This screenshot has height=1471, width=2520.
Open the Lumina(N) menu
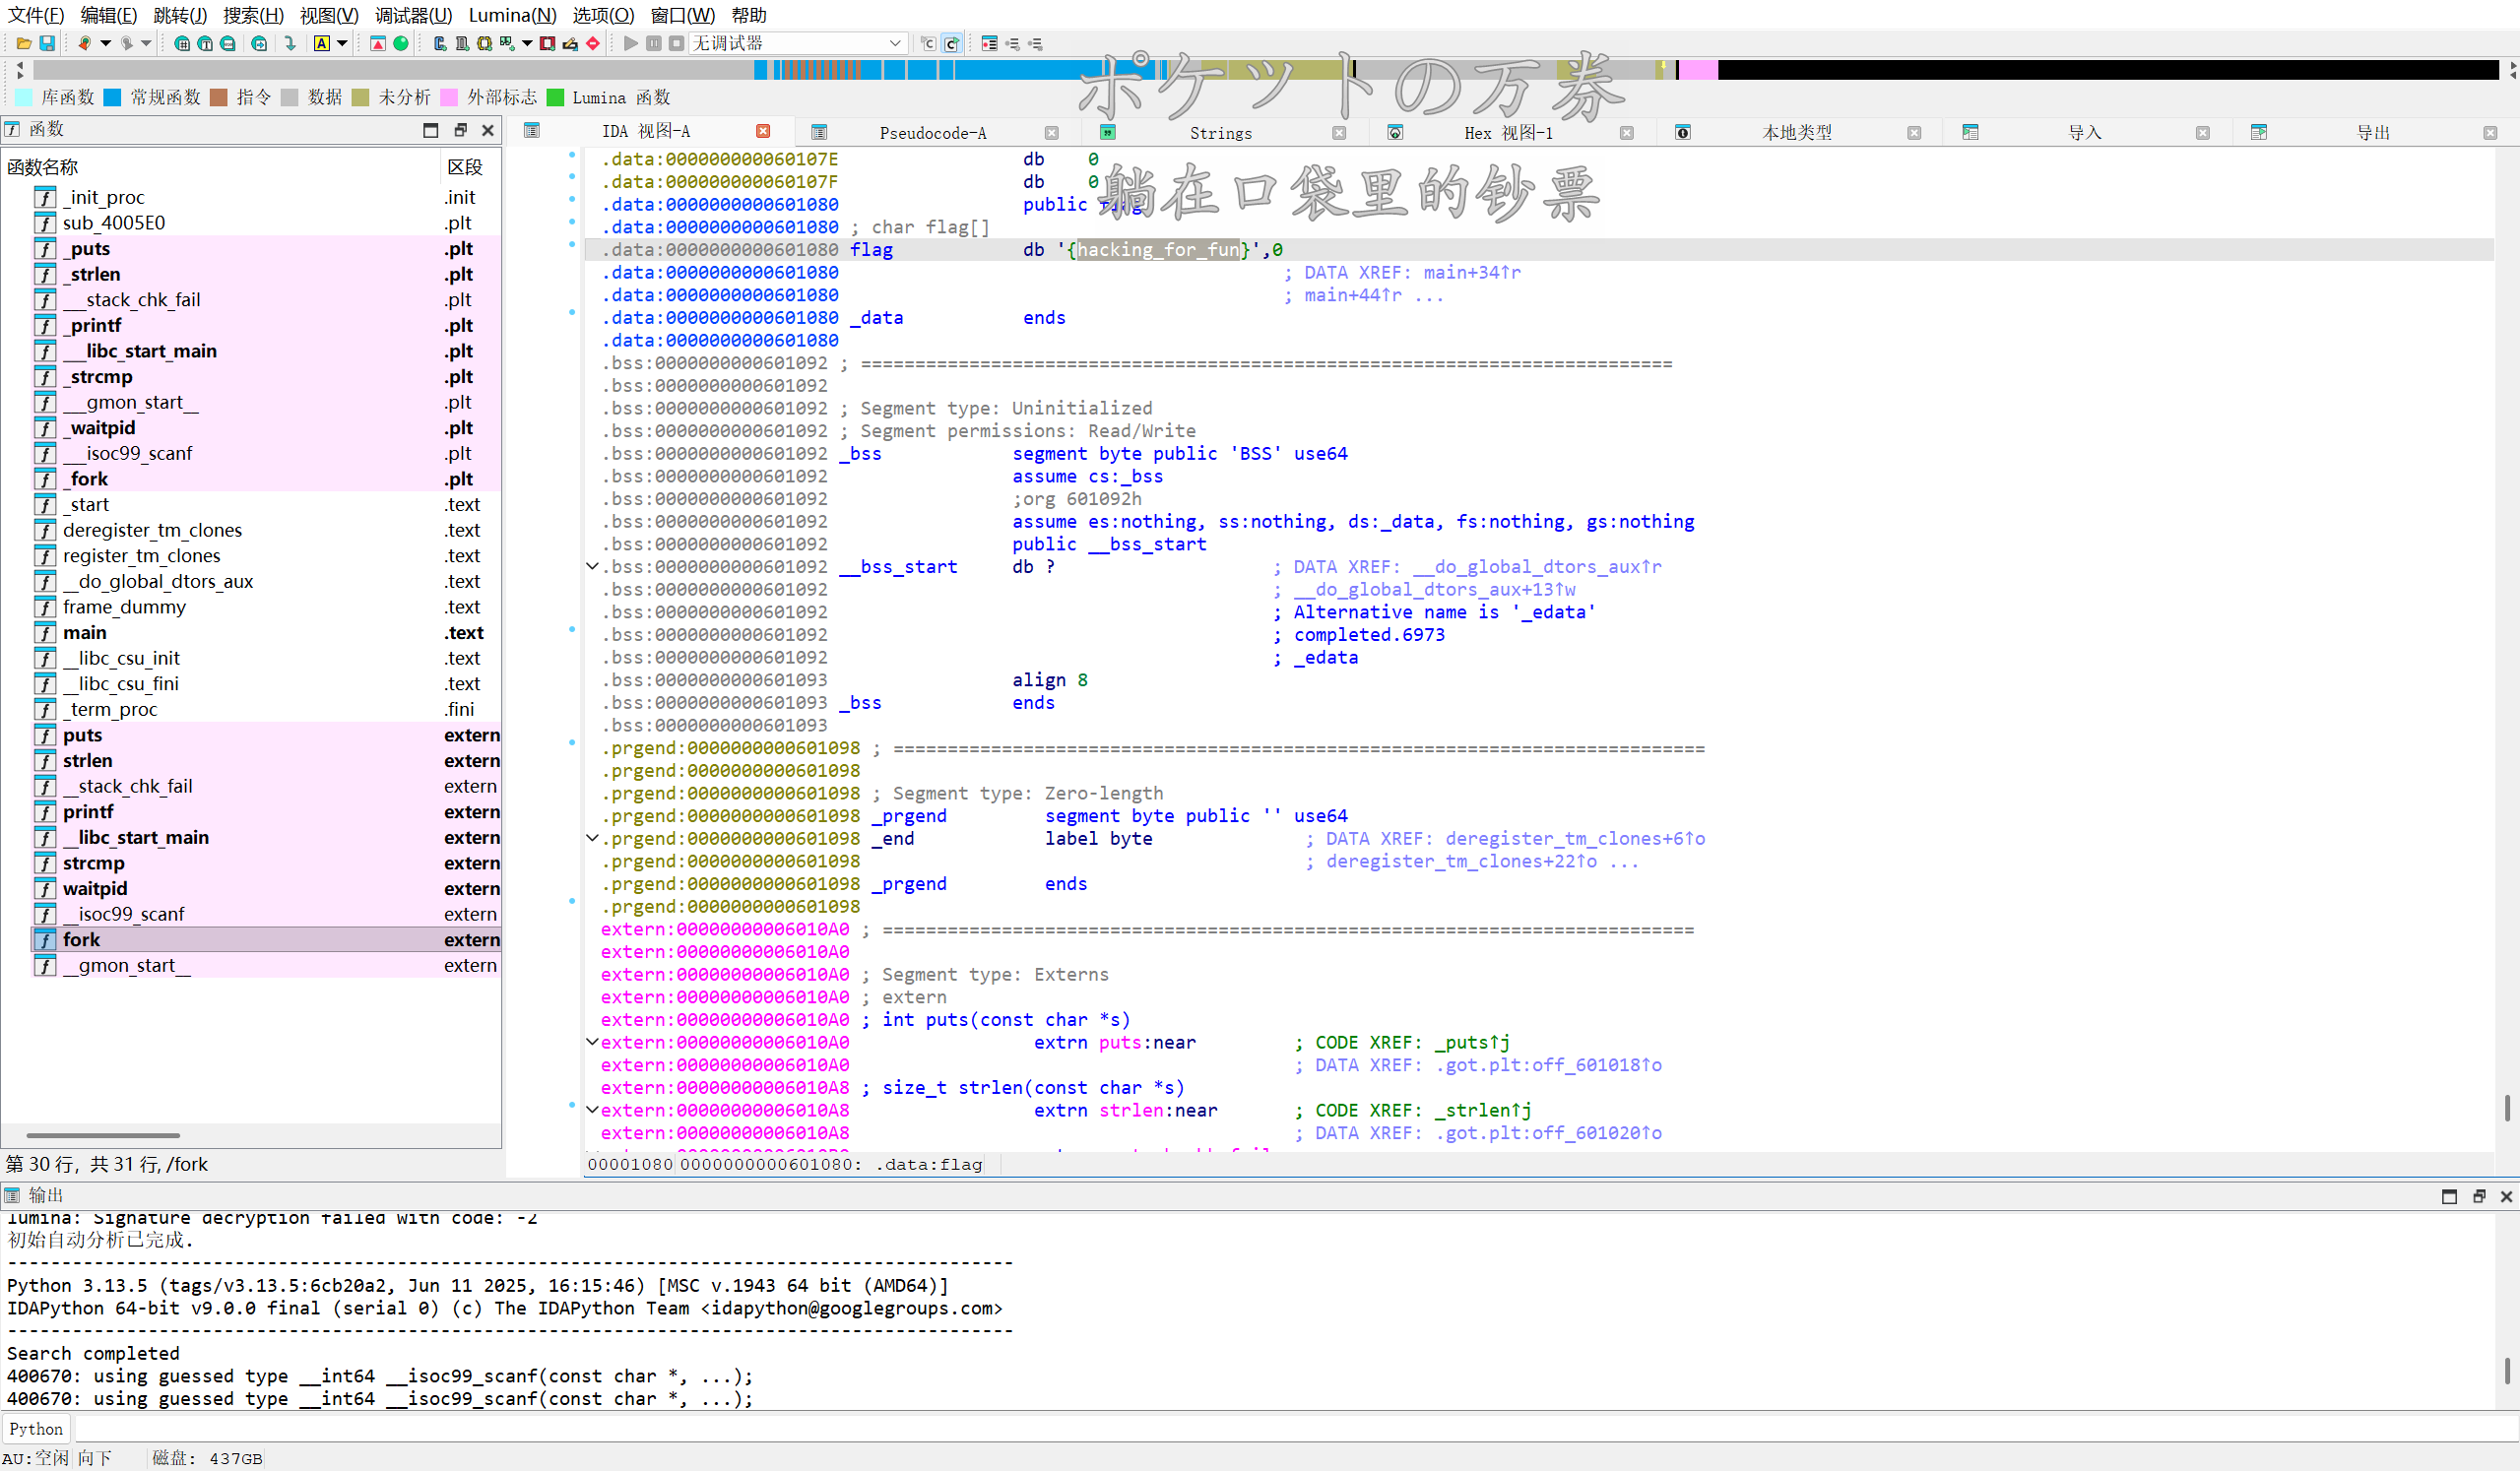512,15
